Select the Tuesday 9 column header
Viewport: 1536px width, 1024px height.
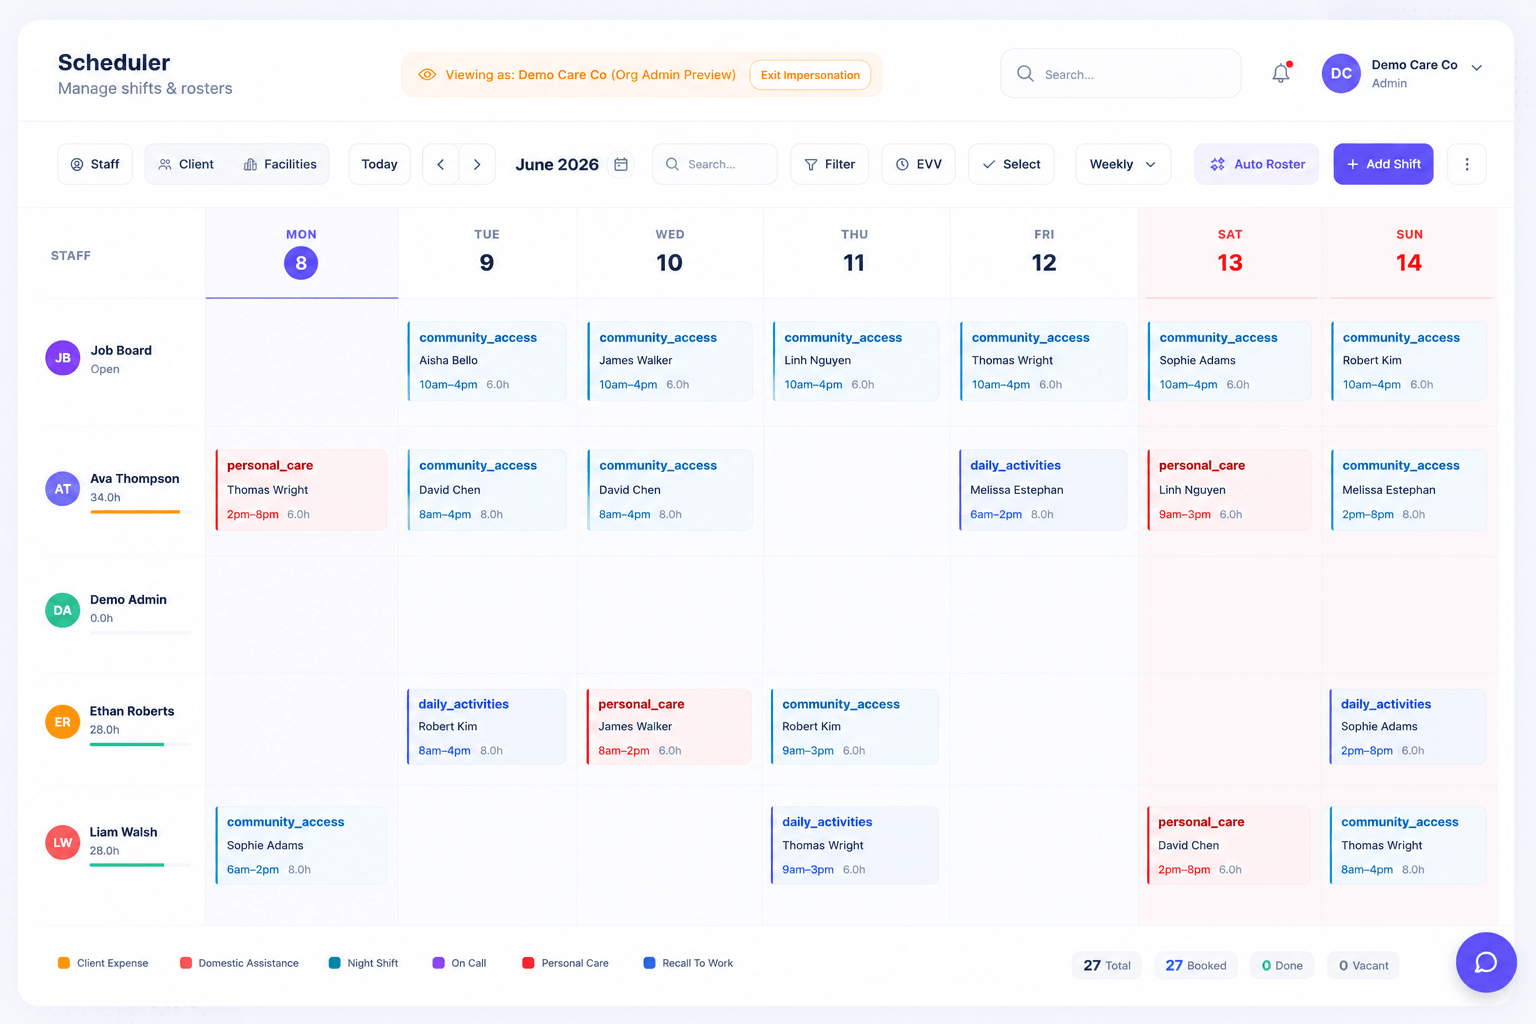tap(487, 253)
